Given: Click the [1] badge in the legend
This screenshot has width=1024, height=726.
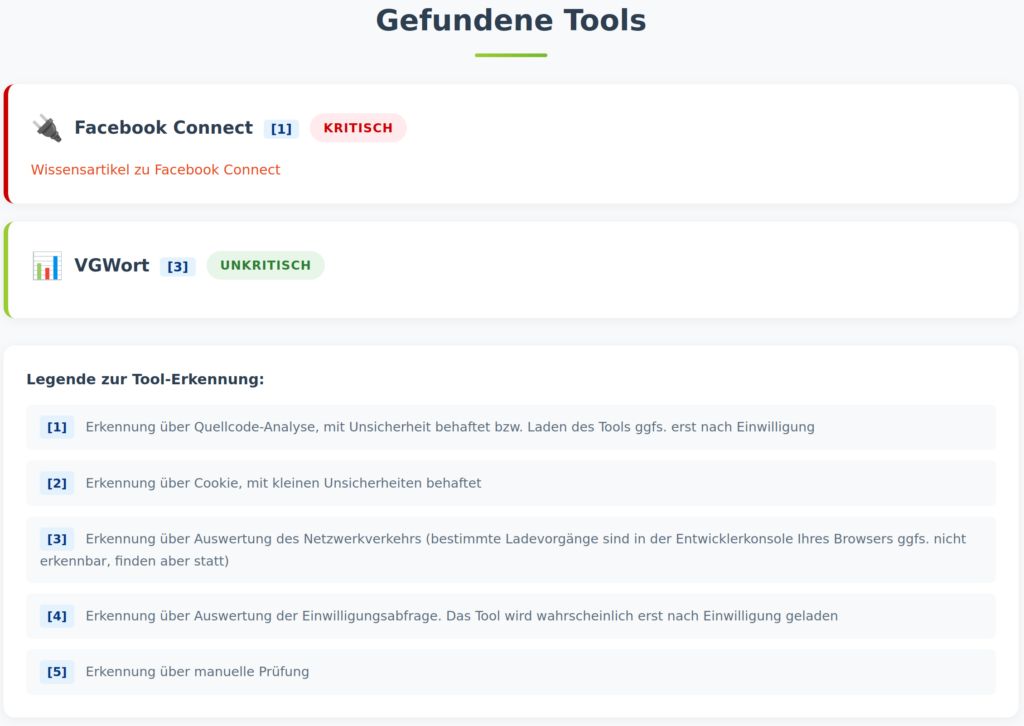Looking at the screenshot, I should [57, 427].
